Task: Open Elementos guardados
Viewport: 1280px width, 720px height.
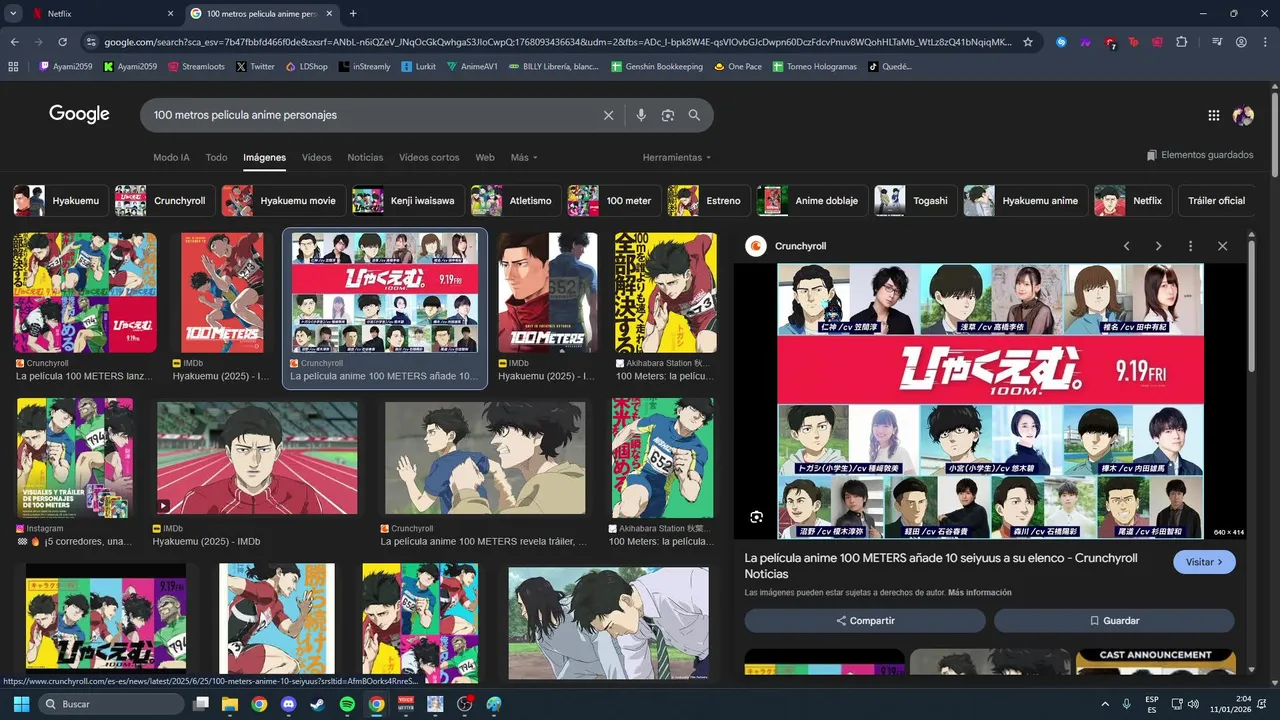Action: click(x=1200, y=155)
